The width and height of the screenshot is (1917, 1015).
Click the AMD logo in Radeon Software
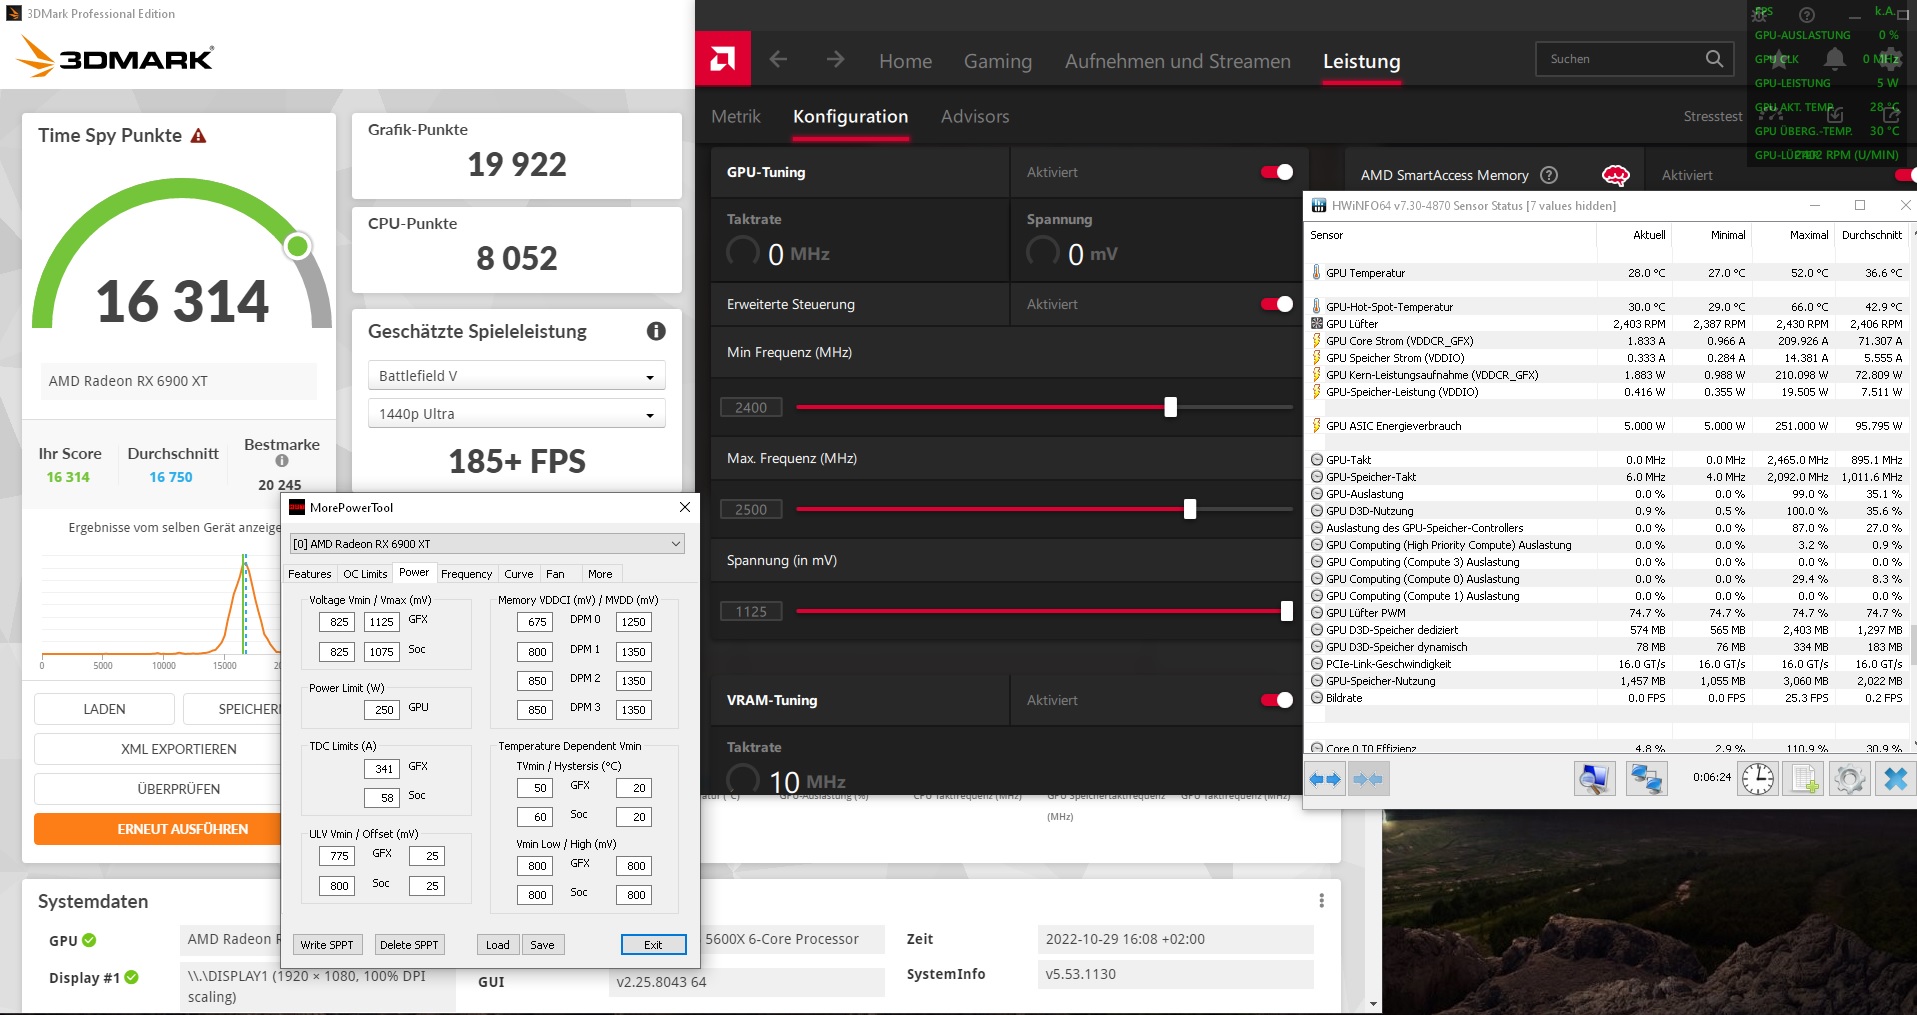(x=722, y=59)
